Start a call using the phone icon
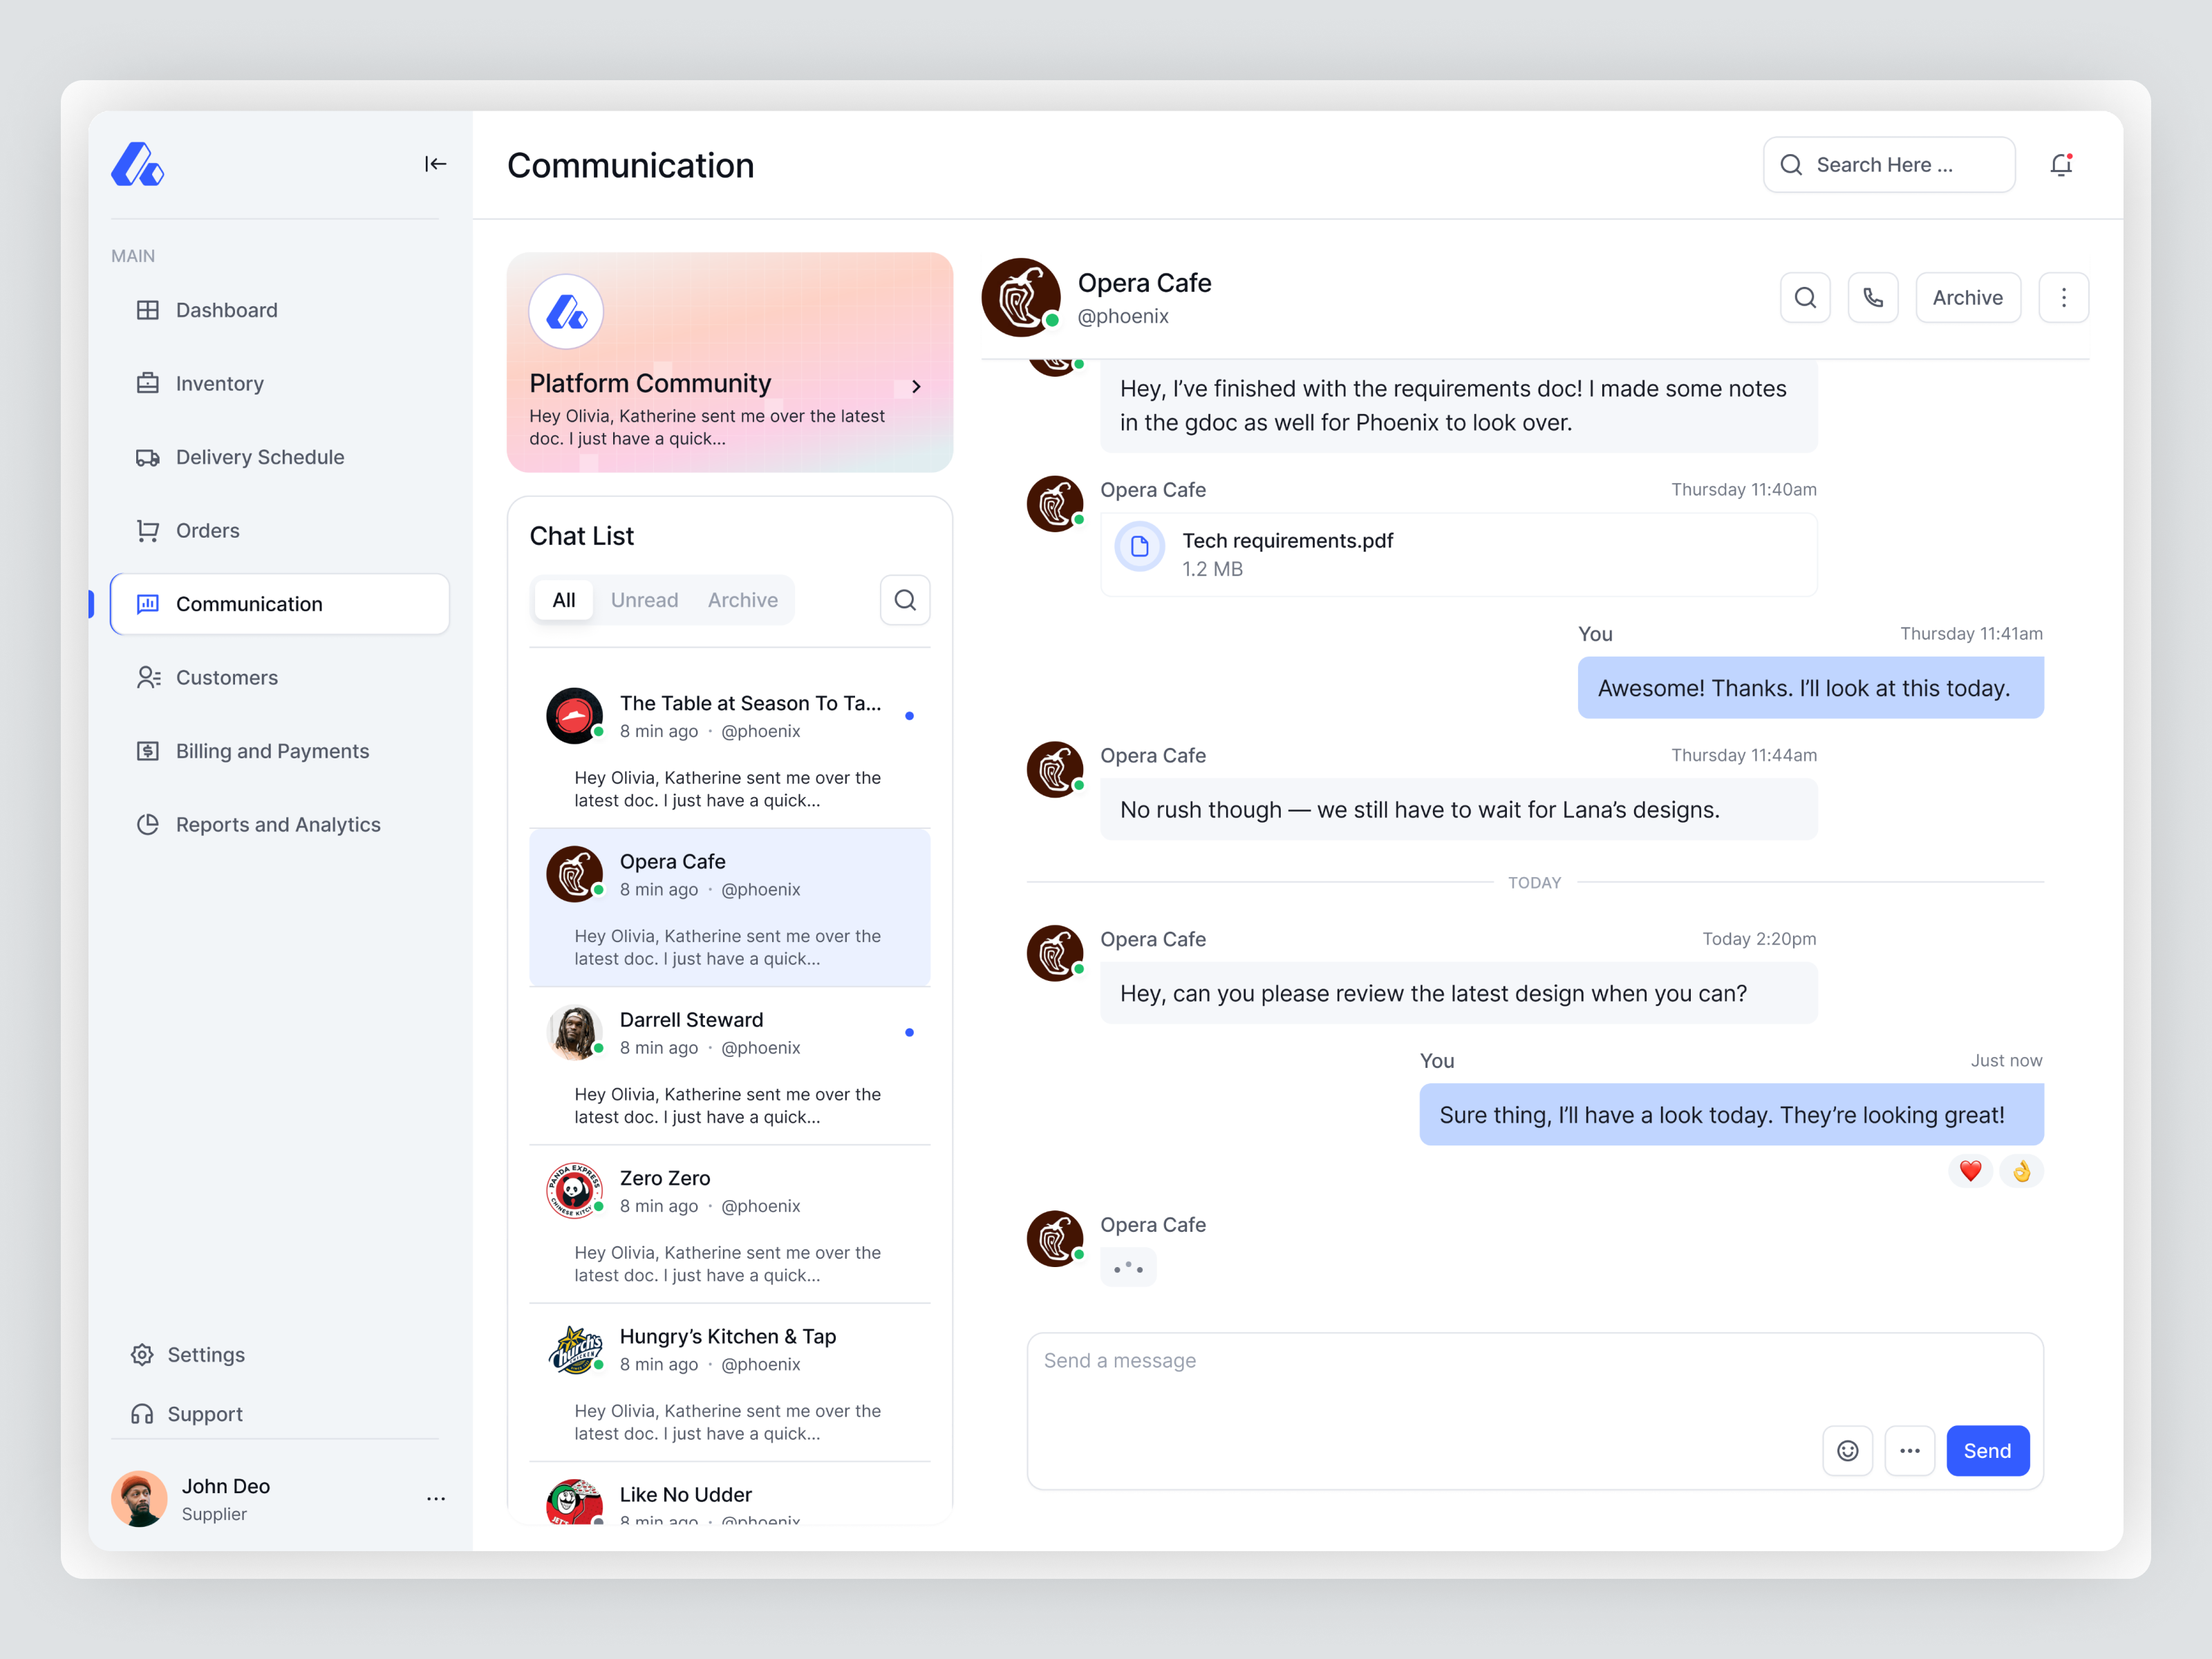Viewport: 2212px width, 1659px height. [1873, 297]
